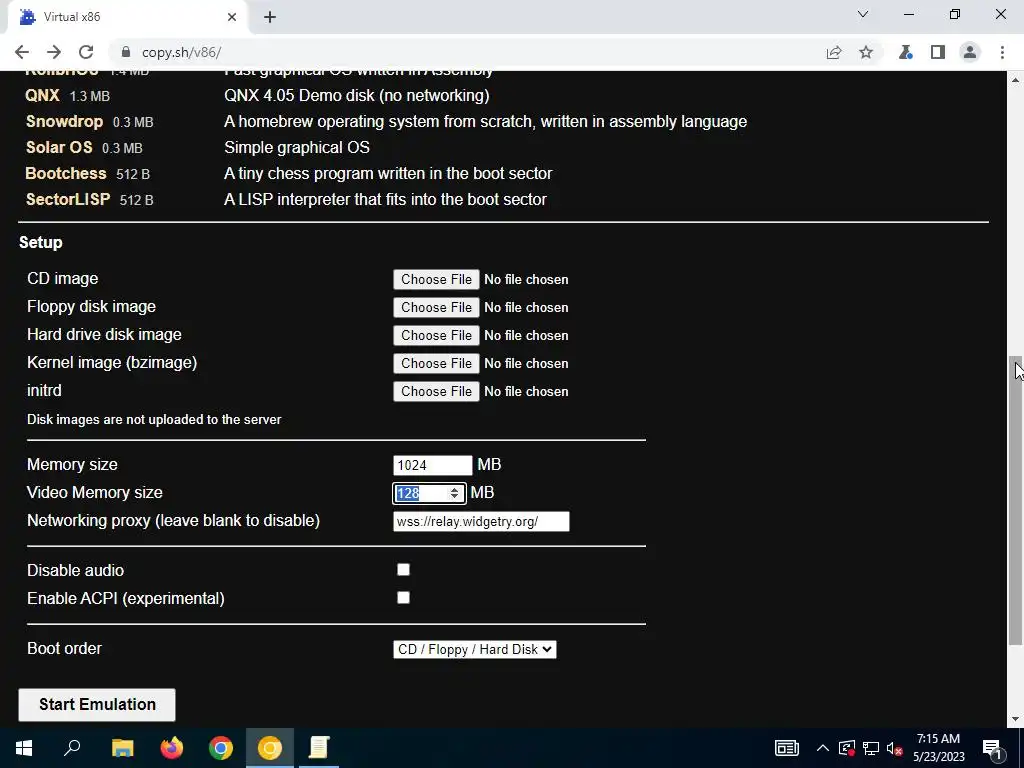Edit the Networking proxy address field
The width and height of the screenshot is (1024, 768).
tap(481, 522)
